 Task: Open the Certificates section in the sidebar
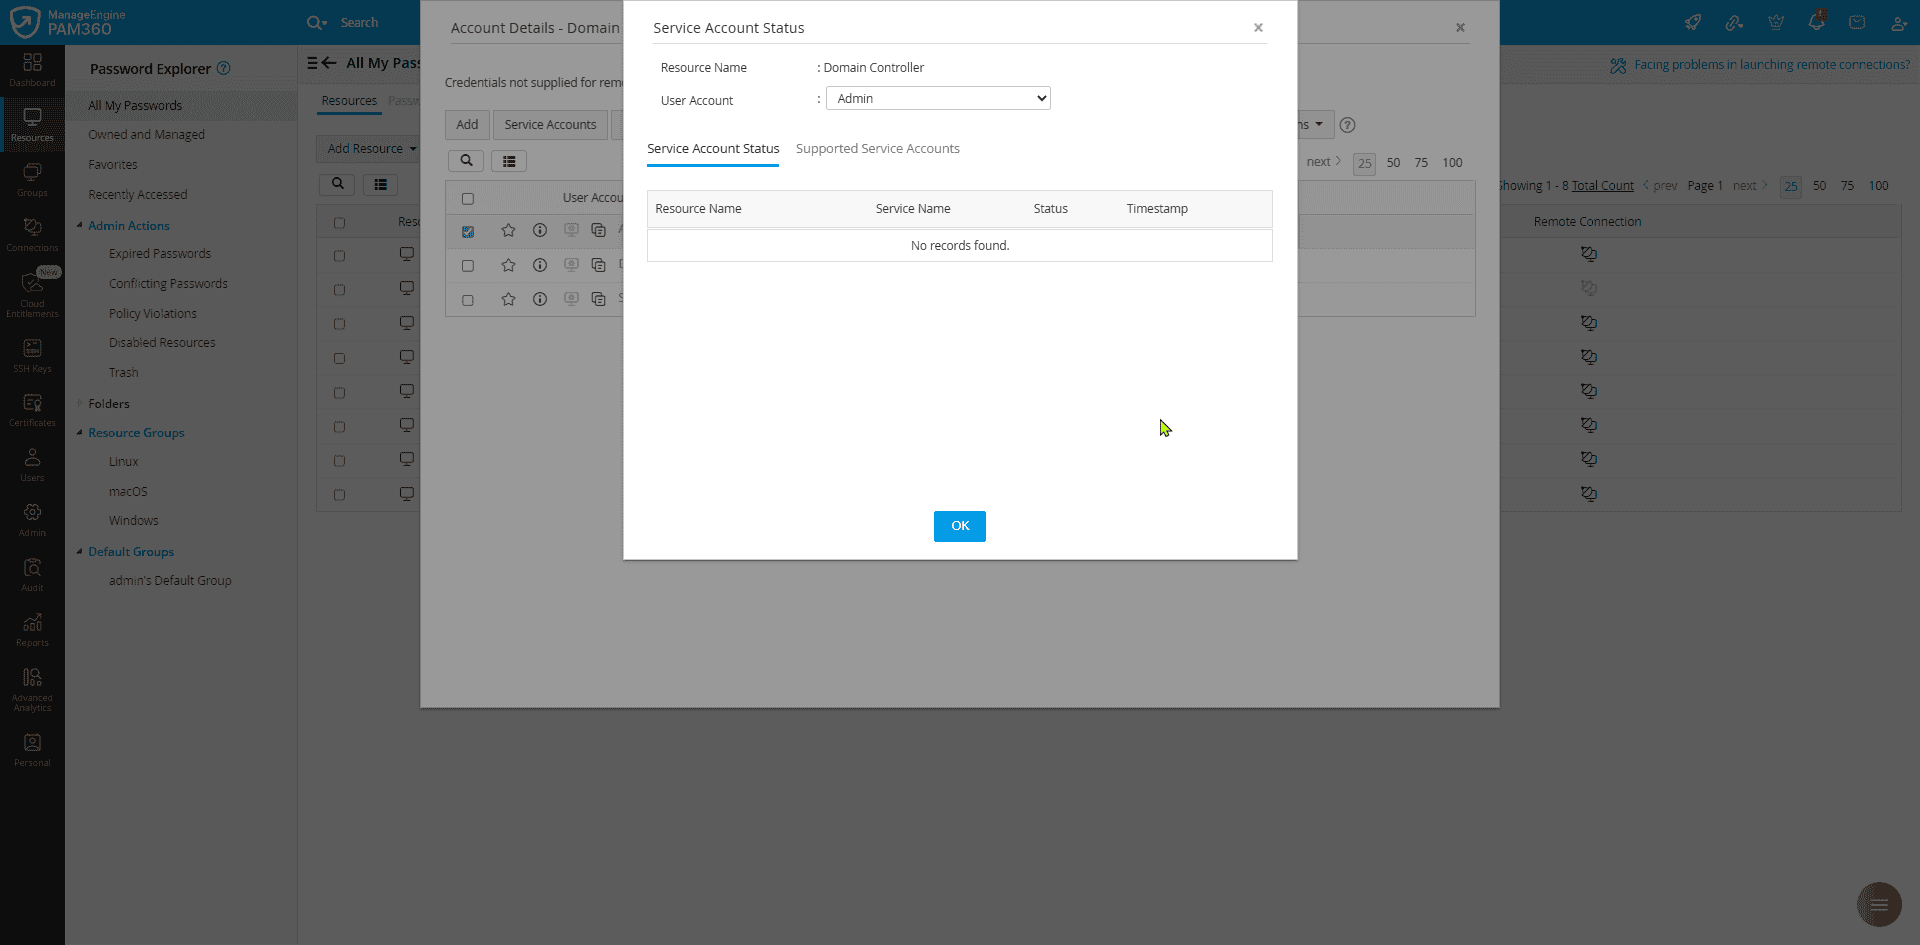[32, 408]
